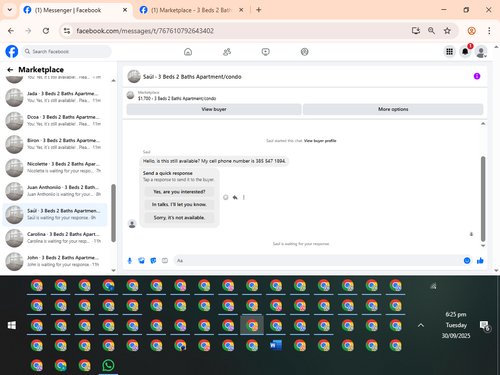The image size is (500, 375).
Task: Open the Biron conversation
Action: pos(55,144)
